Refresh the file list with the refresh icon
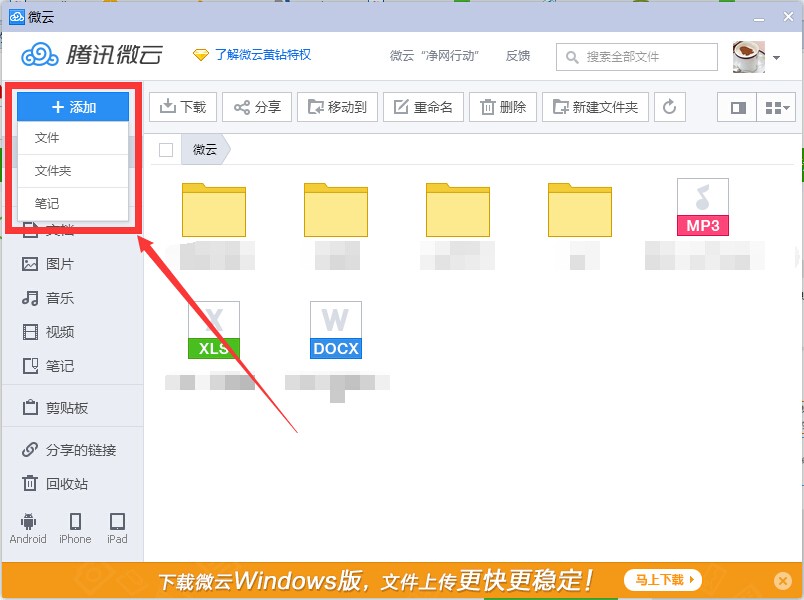 click(670, 107)
